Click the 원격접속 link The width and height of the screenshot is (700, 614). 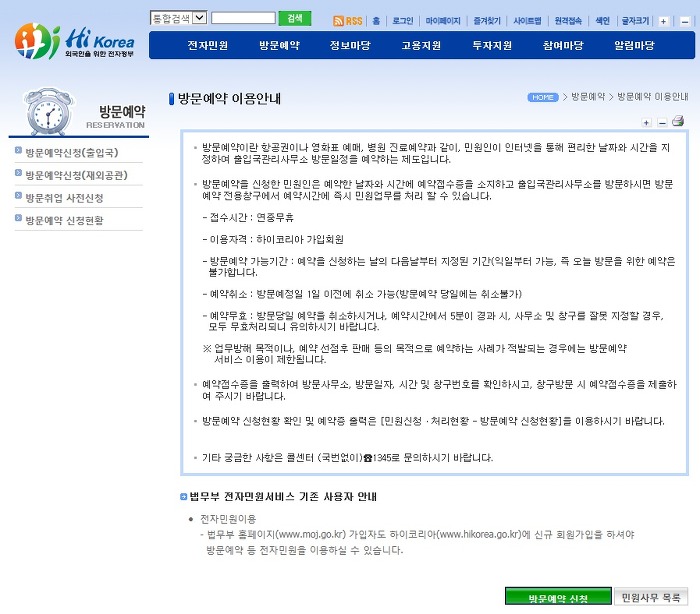[568, 21]
